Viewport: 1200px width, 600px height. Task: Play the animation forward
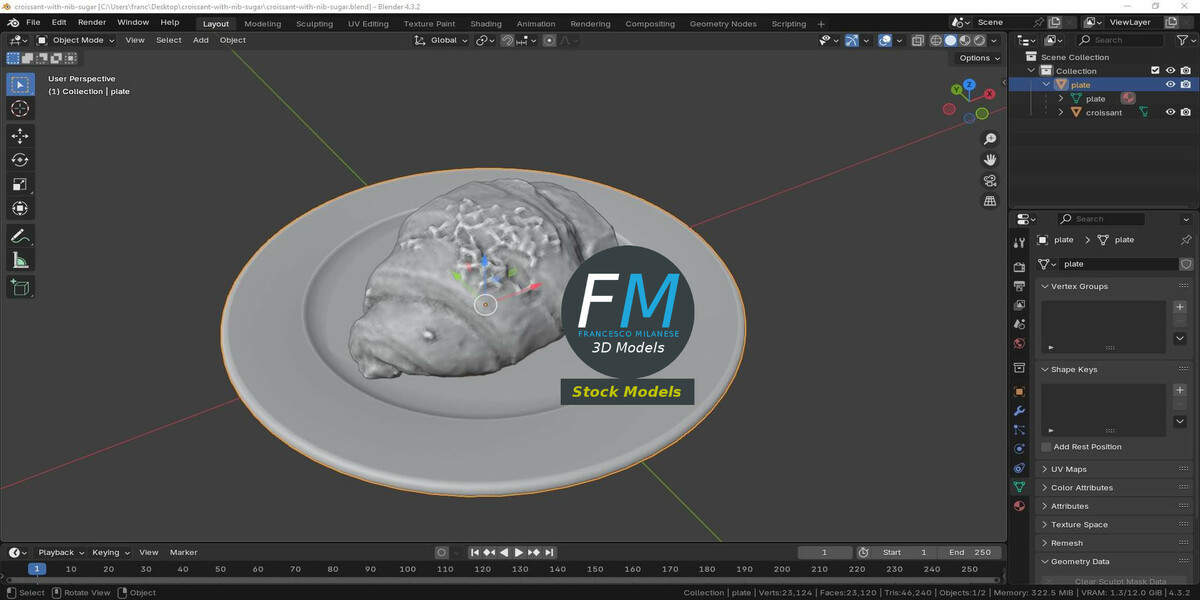point(519,553)
